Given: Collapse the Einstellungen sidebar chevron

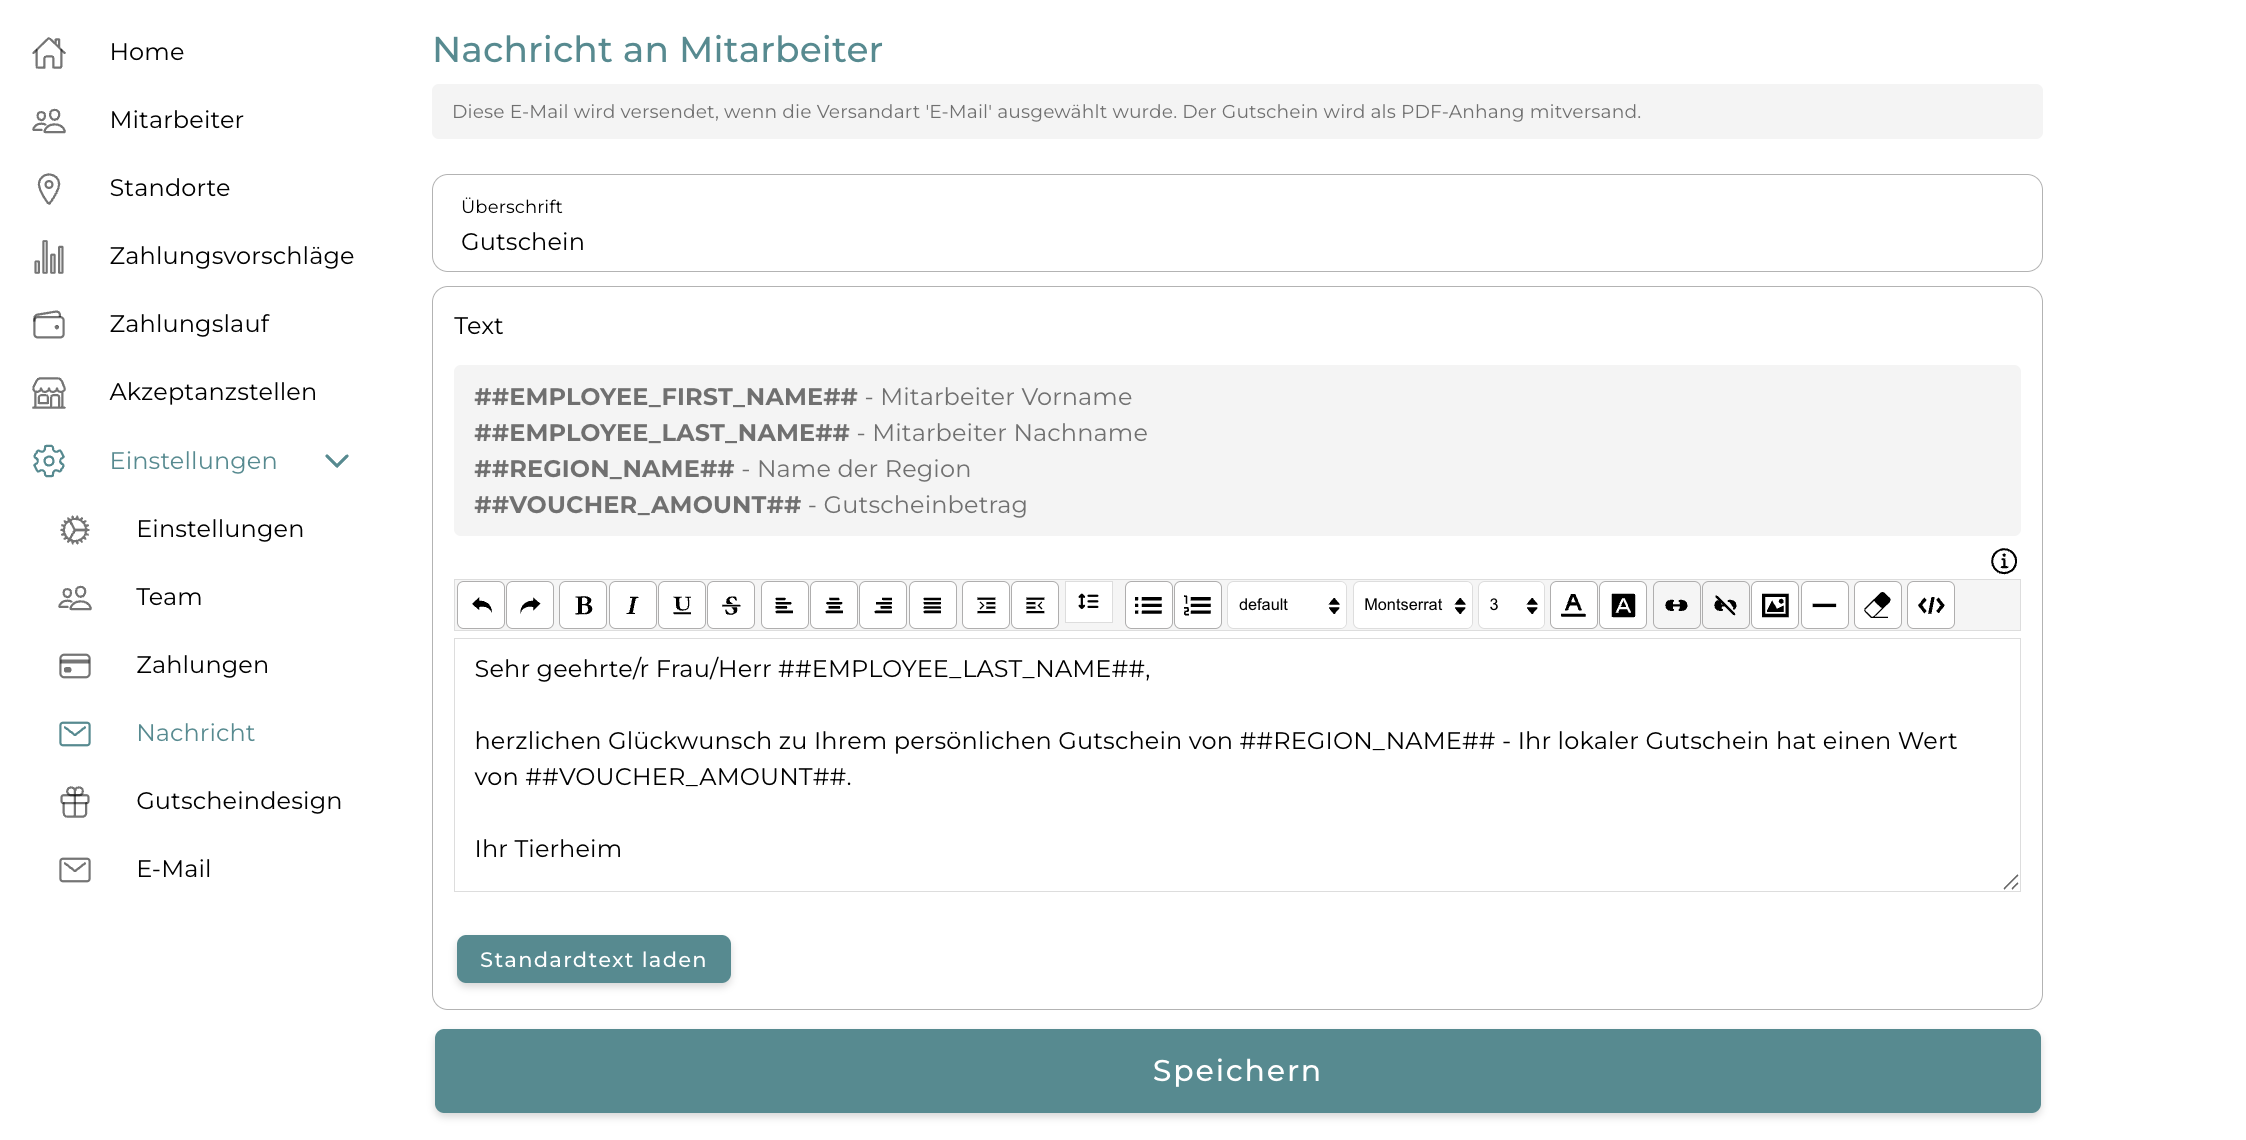Looking at the screenshot, I should [x=337, y=461].
